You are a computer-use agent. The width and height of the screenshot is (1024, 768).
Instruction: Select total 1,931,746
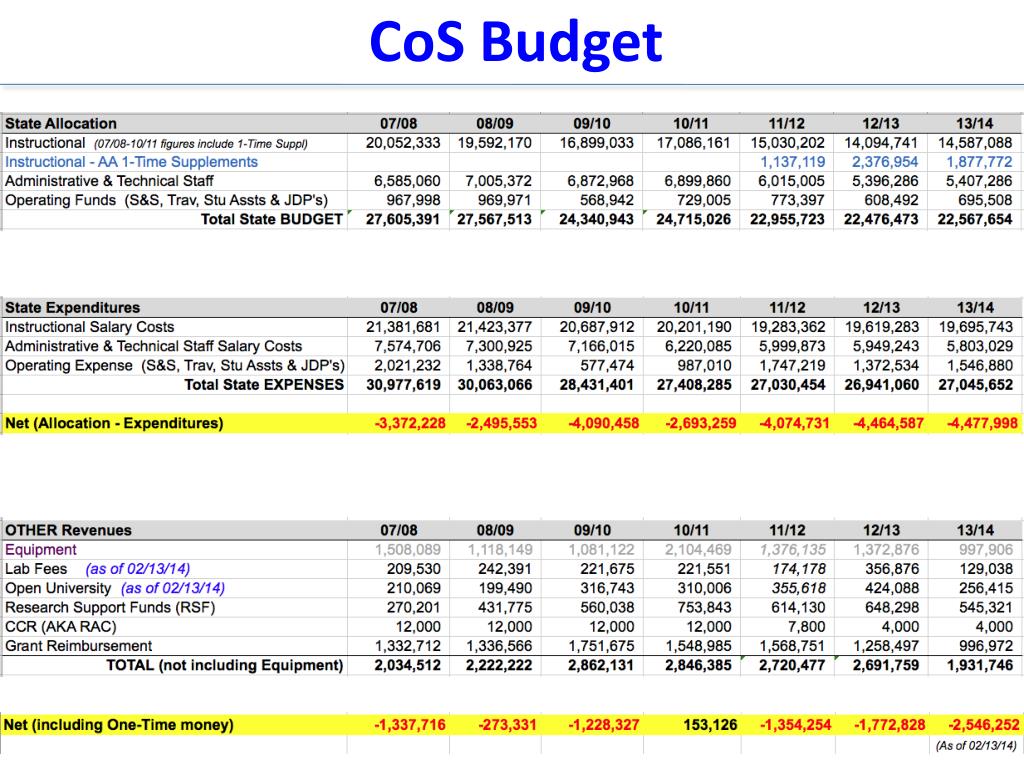click(979, 665)
